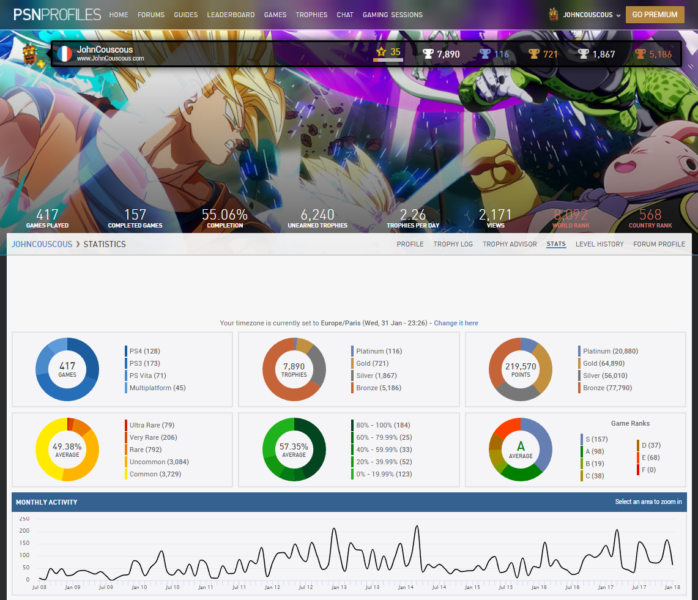The width and height of the screenshot is (698, 600).
Task: Select the STATS tab
Action: coord(556,244)
